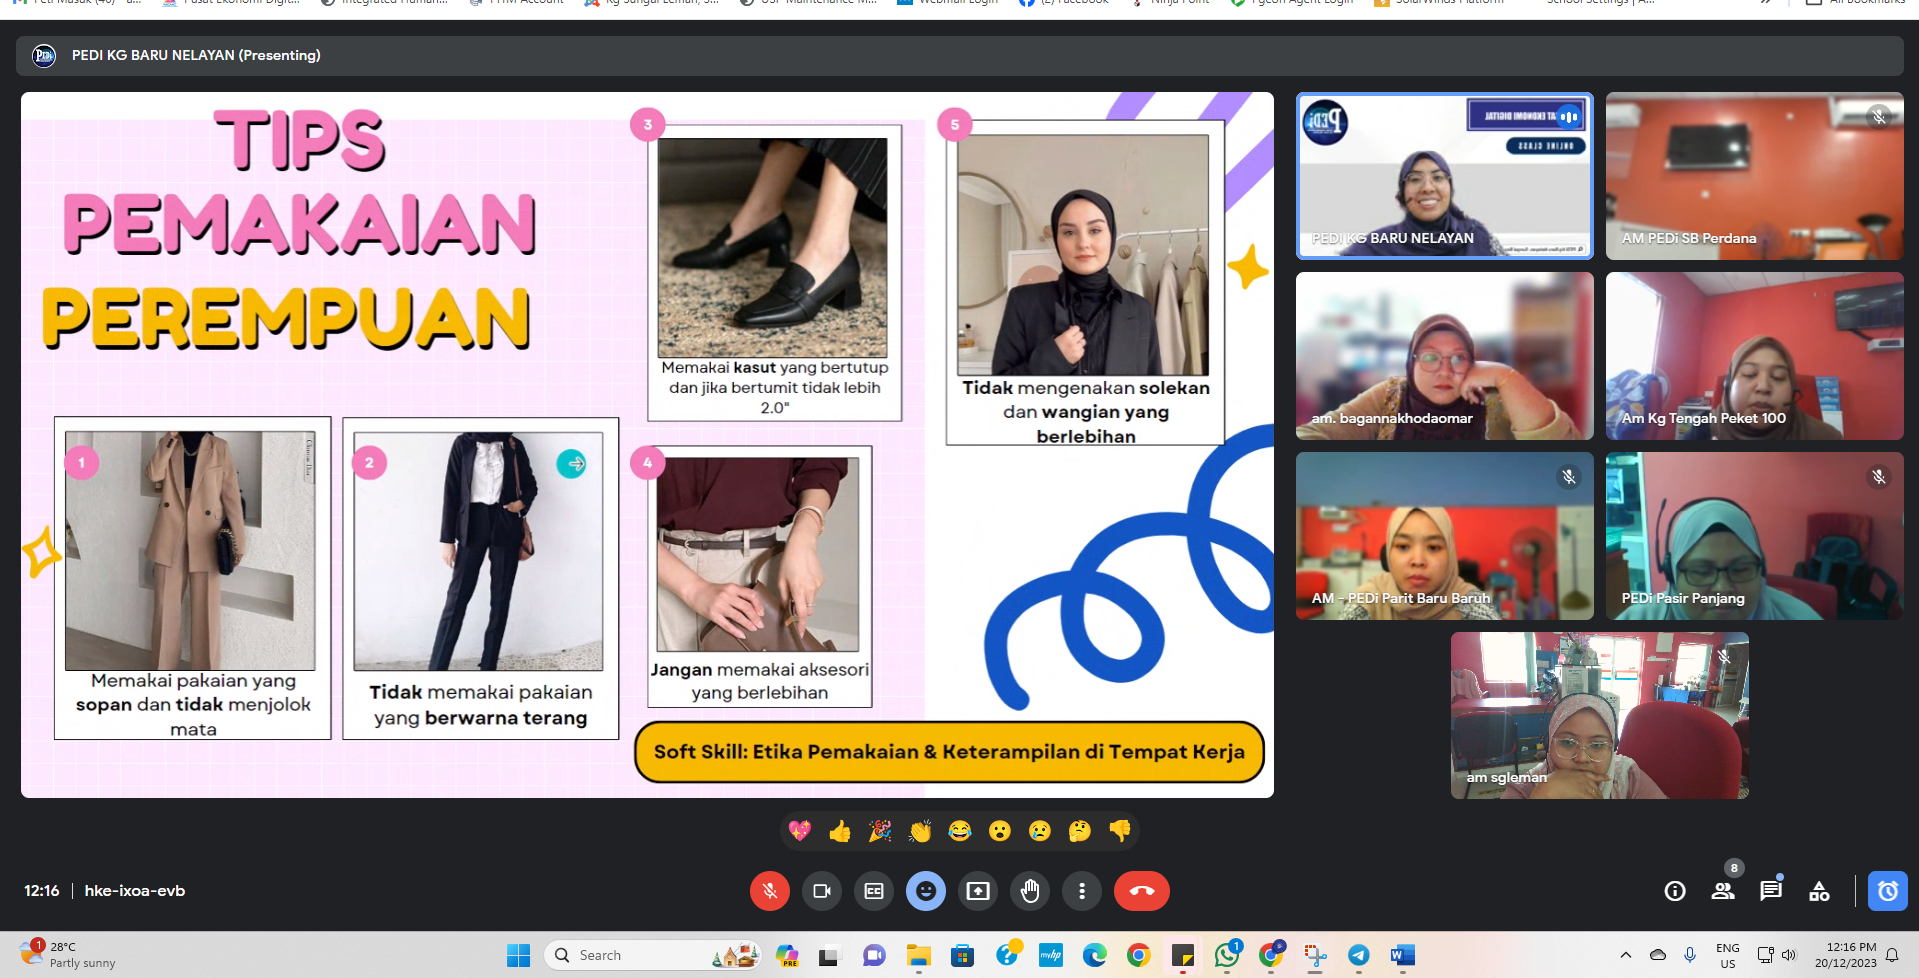Toggle the camera on or off

tap(822, 891)
